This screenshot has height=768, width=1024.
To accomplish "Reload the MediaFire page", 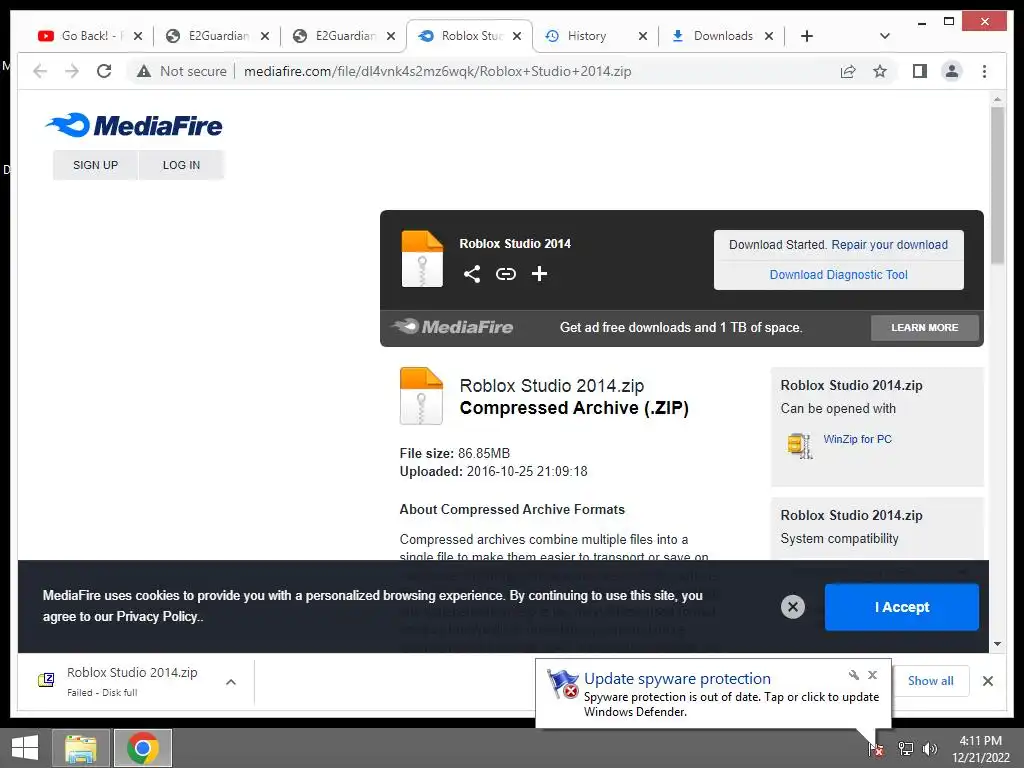I will pos(104,71).
